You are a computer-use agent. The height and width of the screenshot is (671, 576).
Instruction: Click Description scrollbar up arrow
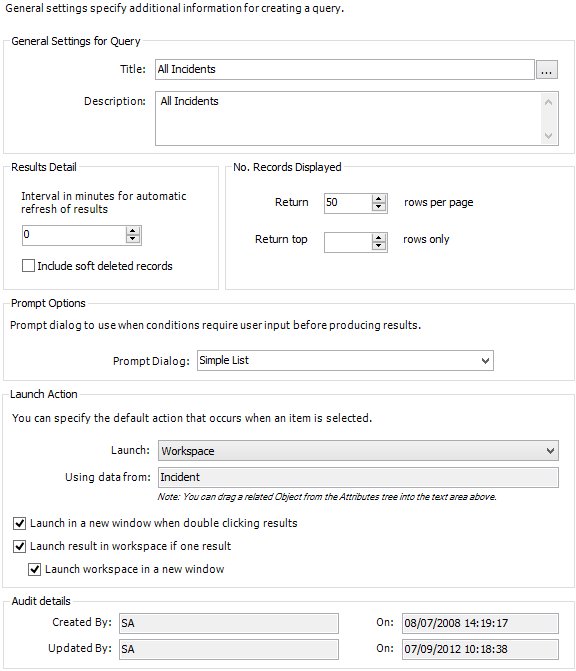click(x=549, y=102)
